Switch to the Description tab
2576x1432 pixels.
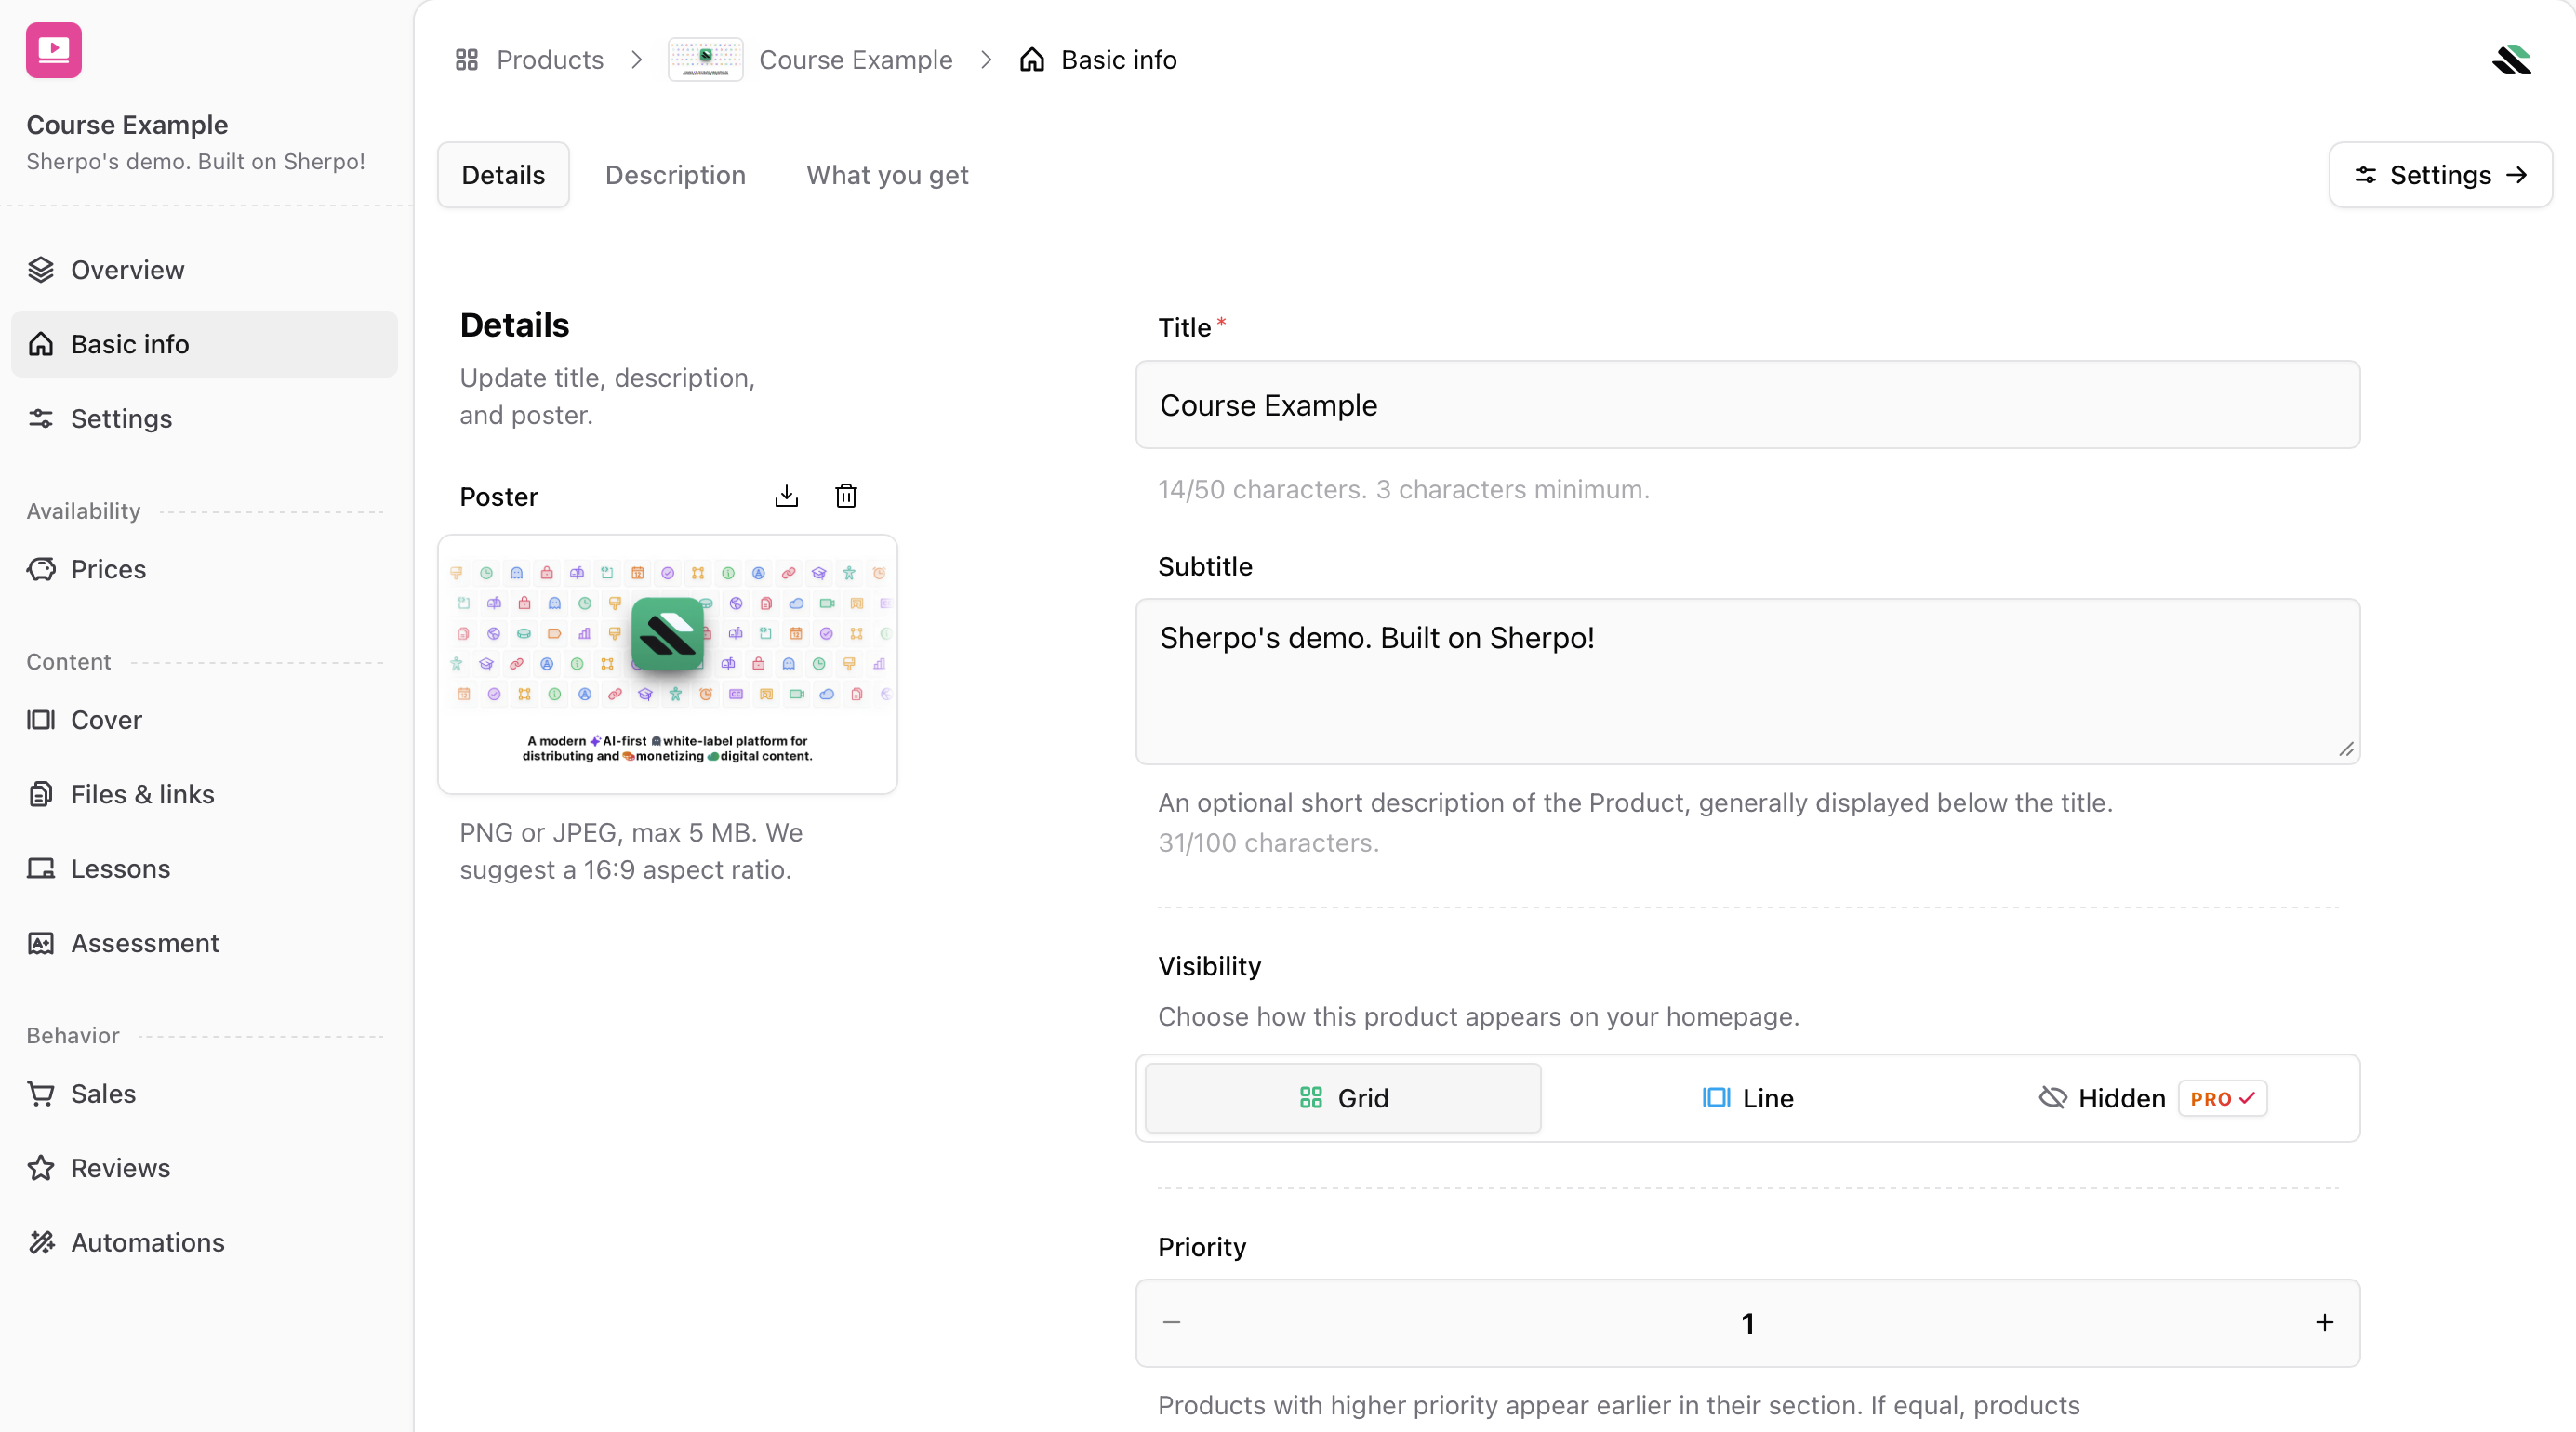coord(674,175)
